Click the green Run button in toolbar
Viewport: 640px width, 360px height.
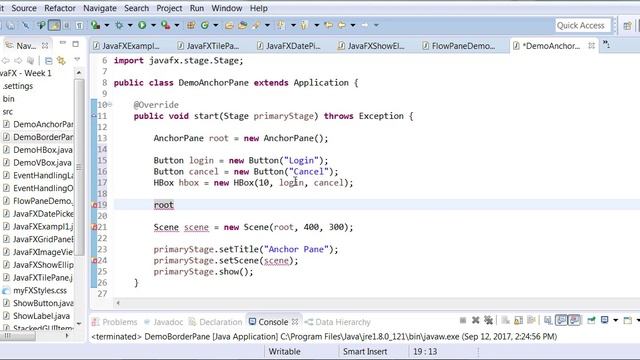tap(142, 25)
